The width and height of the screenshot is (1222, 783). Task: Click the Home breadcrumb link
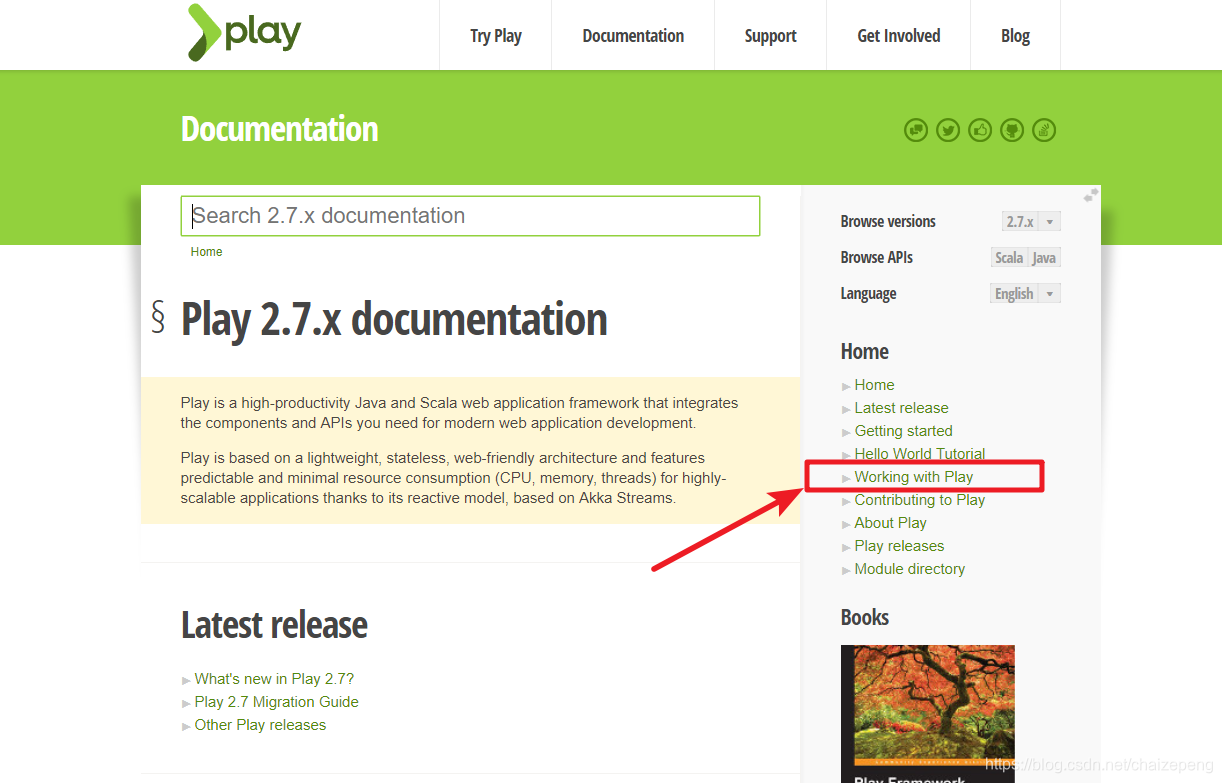pos(207,252)
